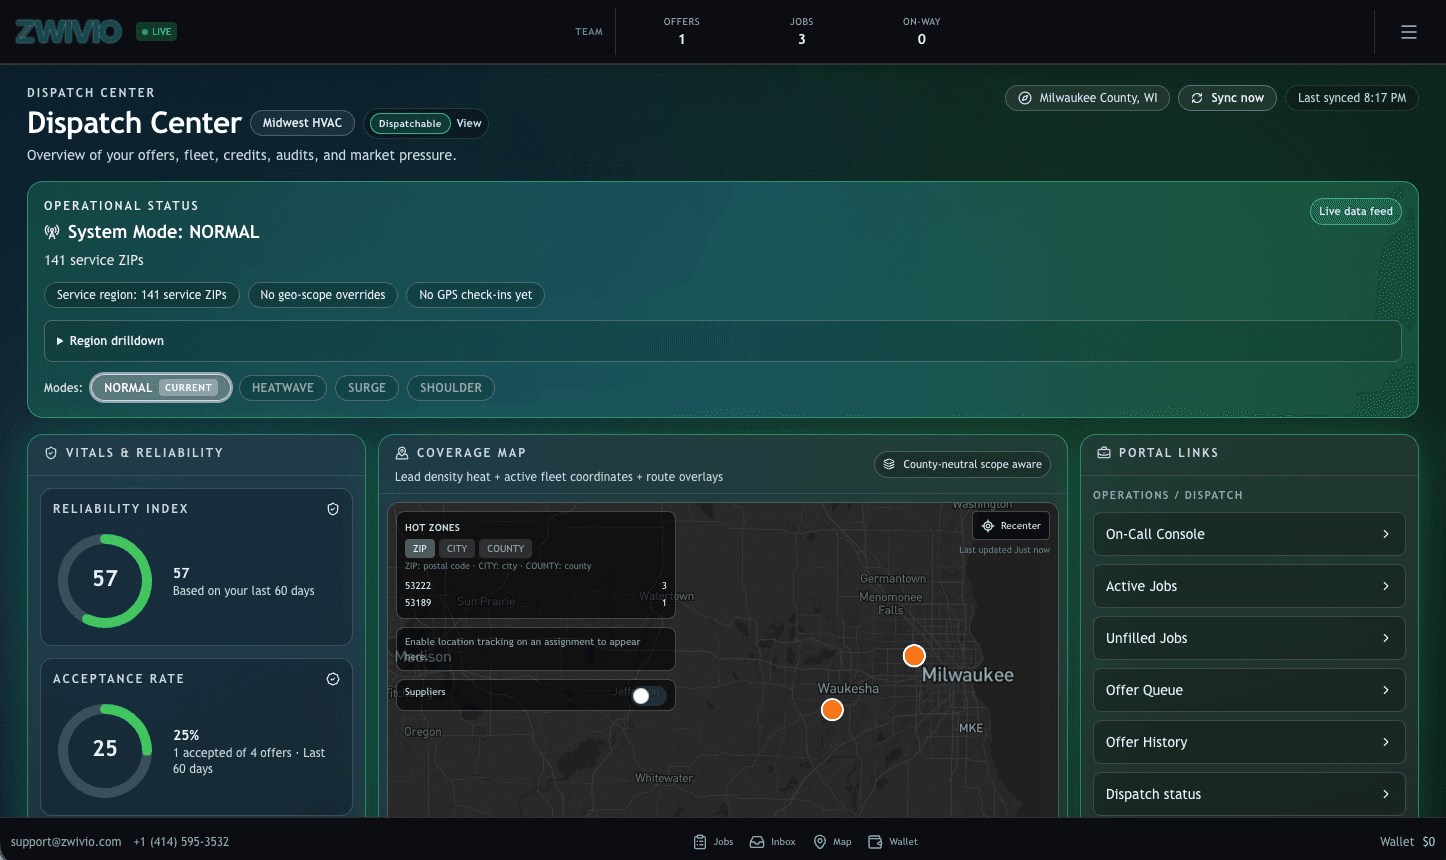Click the Reliability Index circular gauge
Screen dimensions: 1446x860
(105, 580)
